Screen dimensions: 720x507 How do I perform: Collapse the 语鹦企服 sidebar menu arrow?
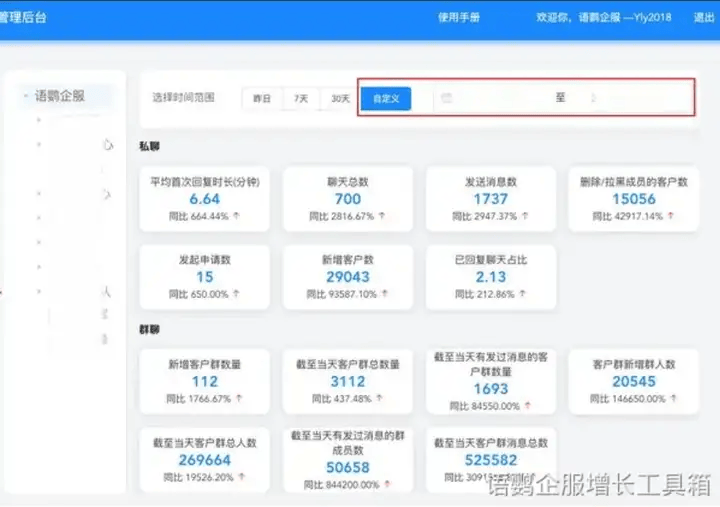point(25,97)
